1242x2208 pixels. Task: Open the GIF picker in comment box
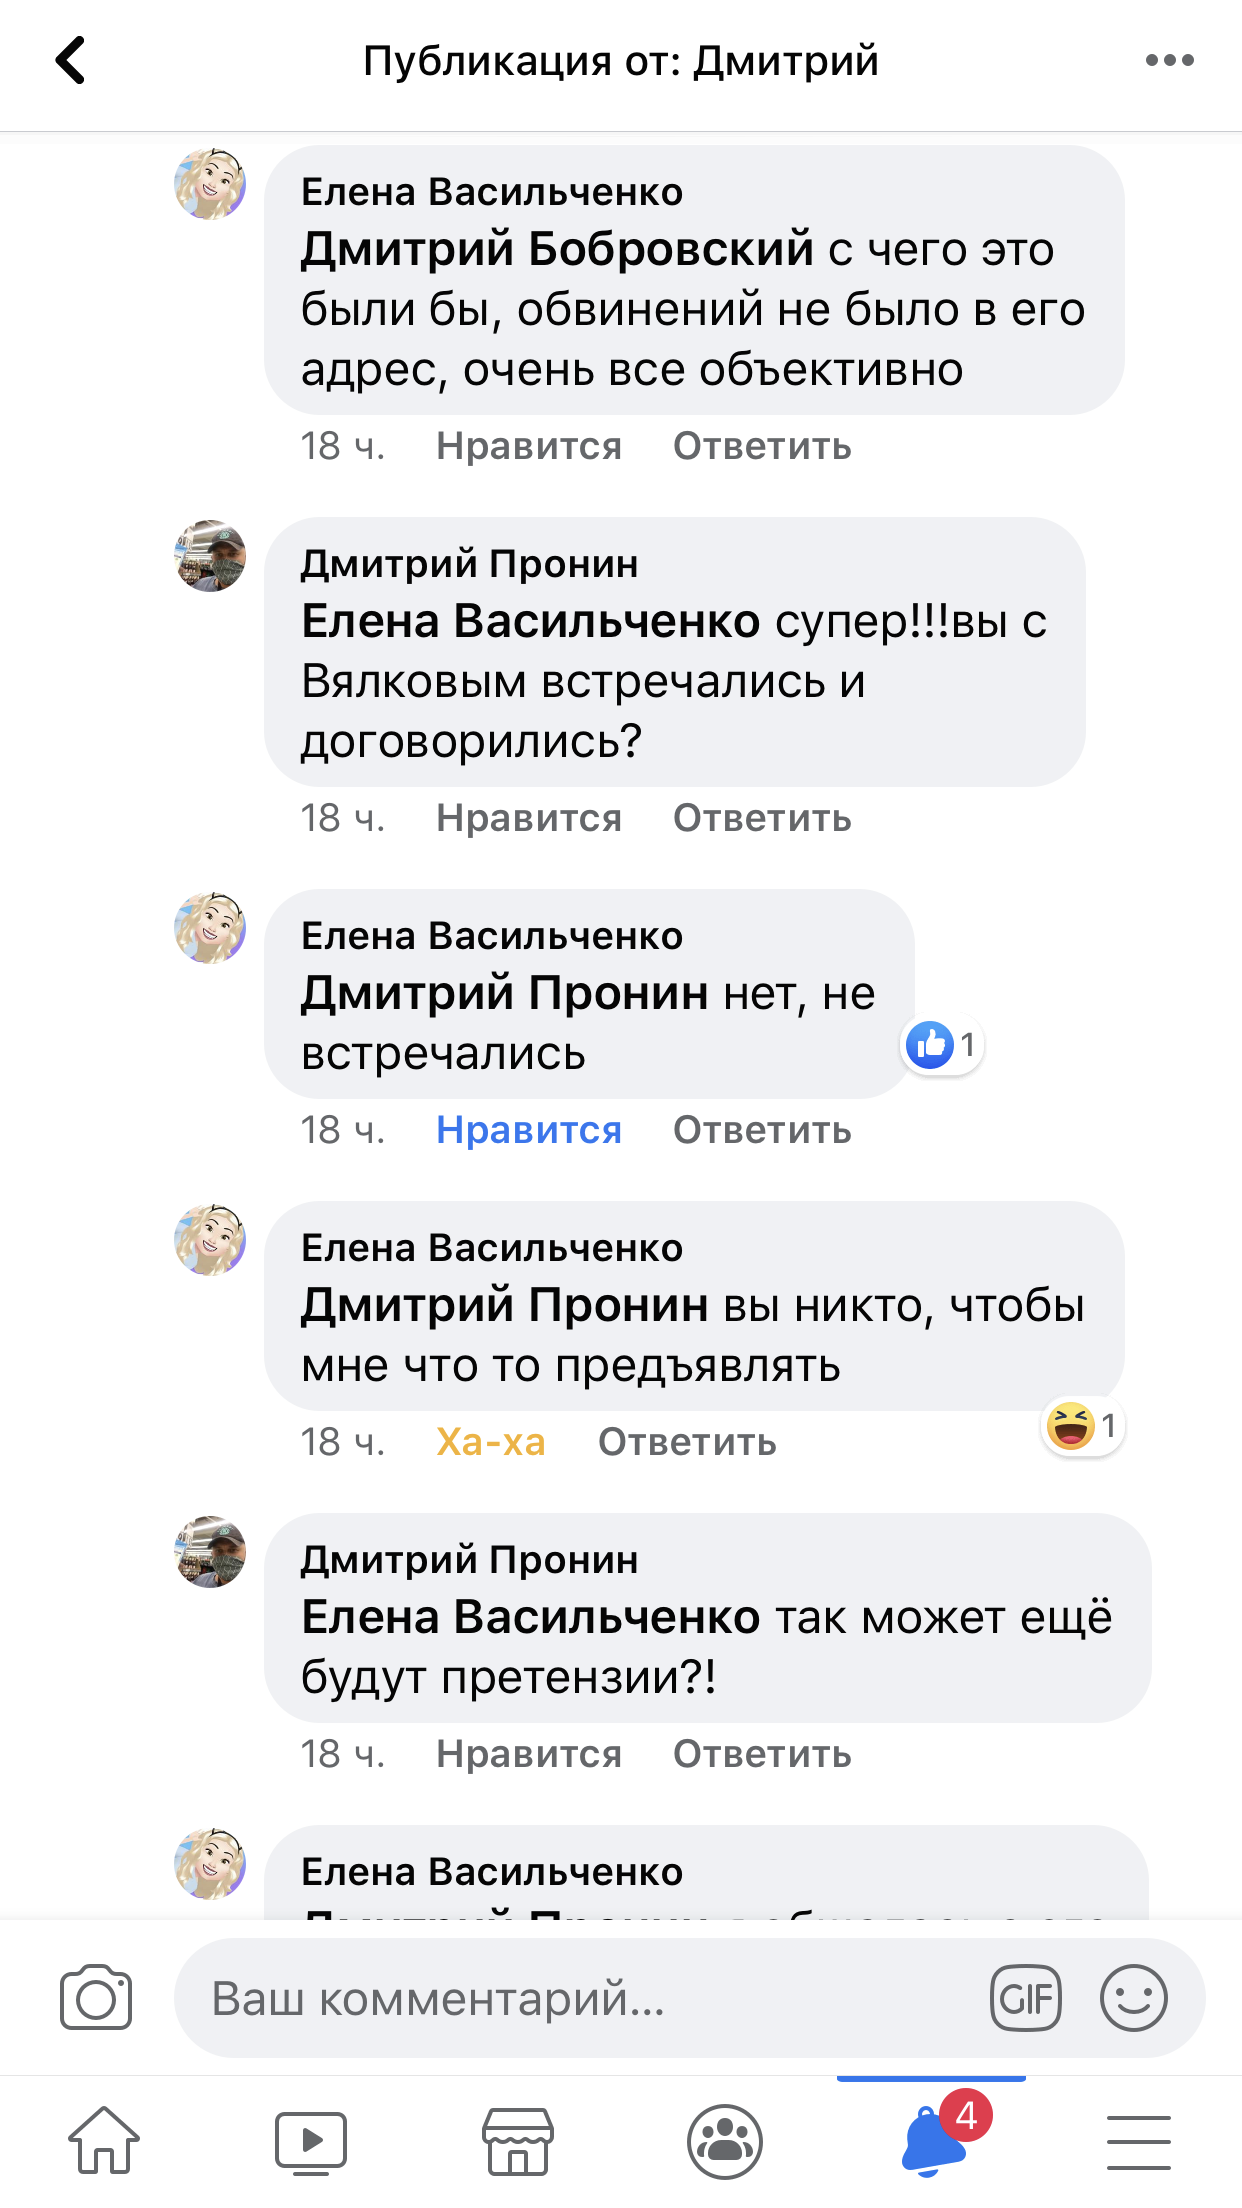[1025, 1998]
